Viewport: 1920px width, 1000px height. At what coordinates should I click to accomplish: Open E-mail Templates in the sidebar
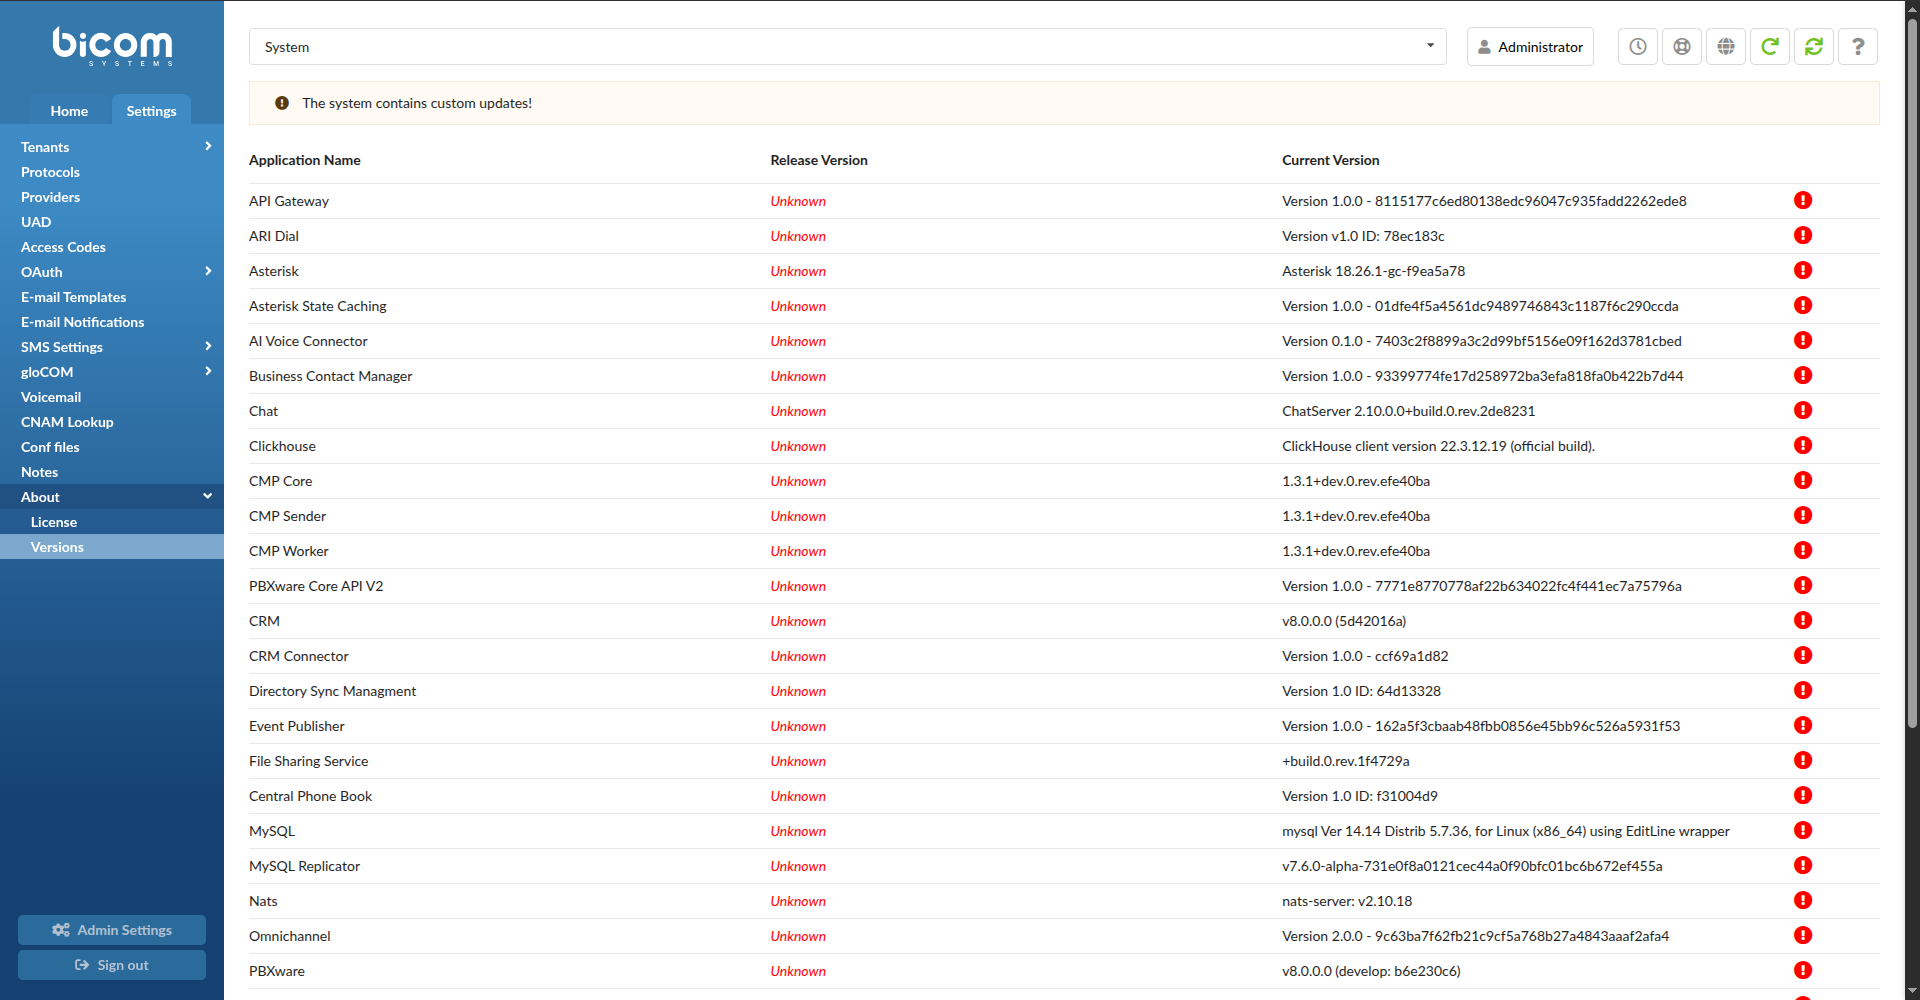point(112,297)
